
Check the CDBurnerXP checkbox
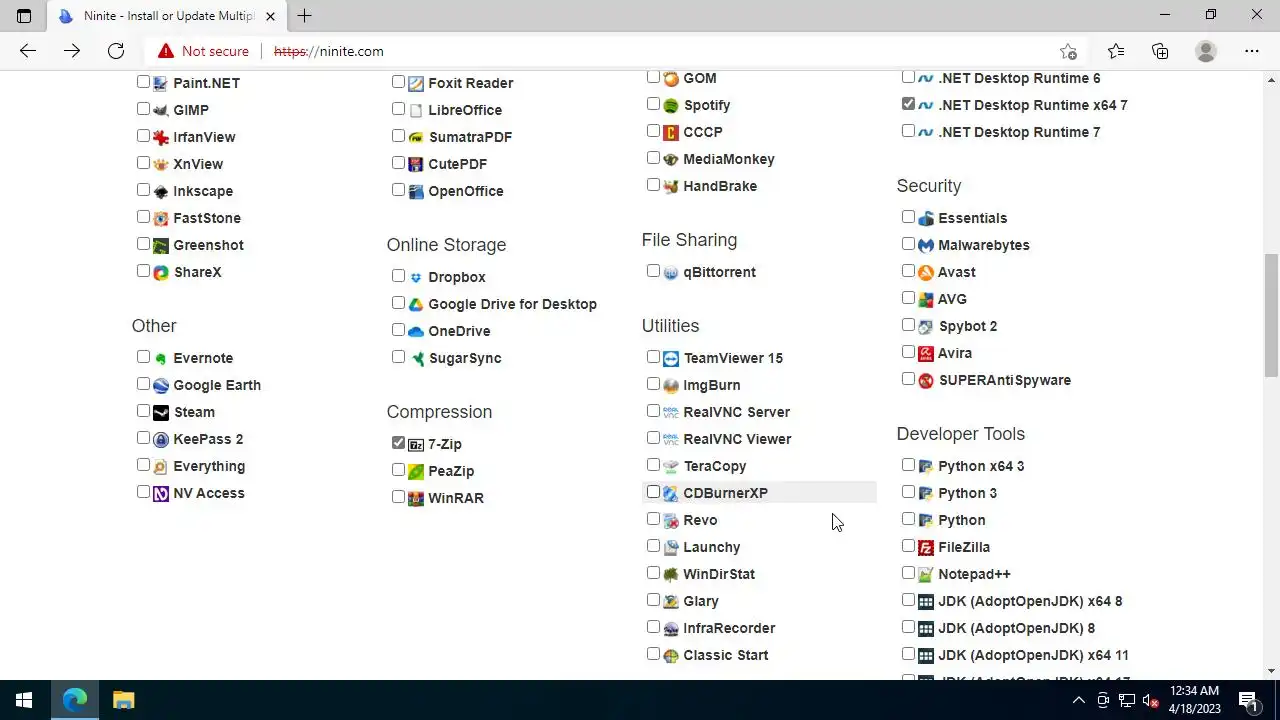653,492
